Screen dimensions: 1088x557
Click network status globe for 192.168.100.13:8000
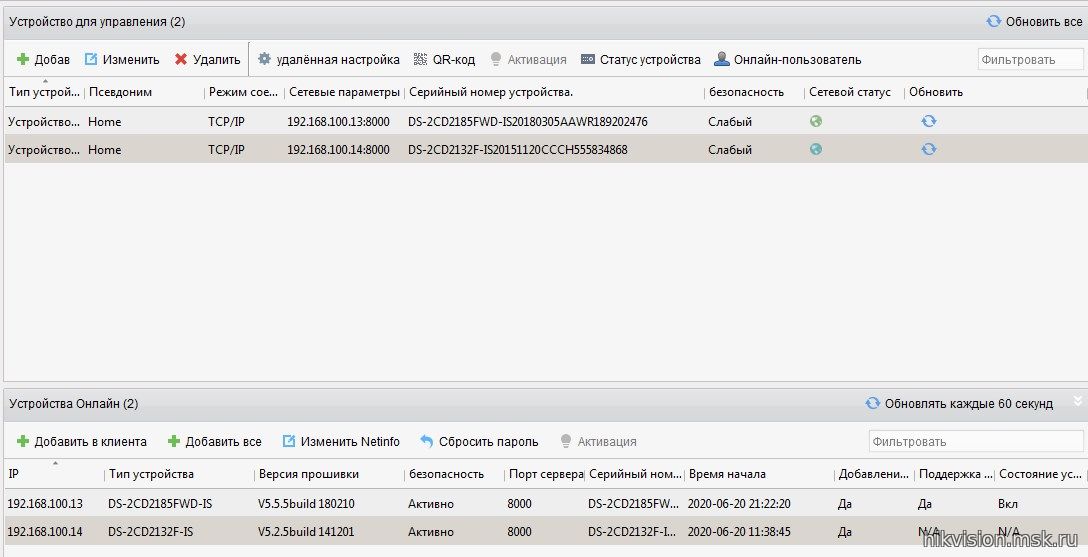tap(816, 121)
